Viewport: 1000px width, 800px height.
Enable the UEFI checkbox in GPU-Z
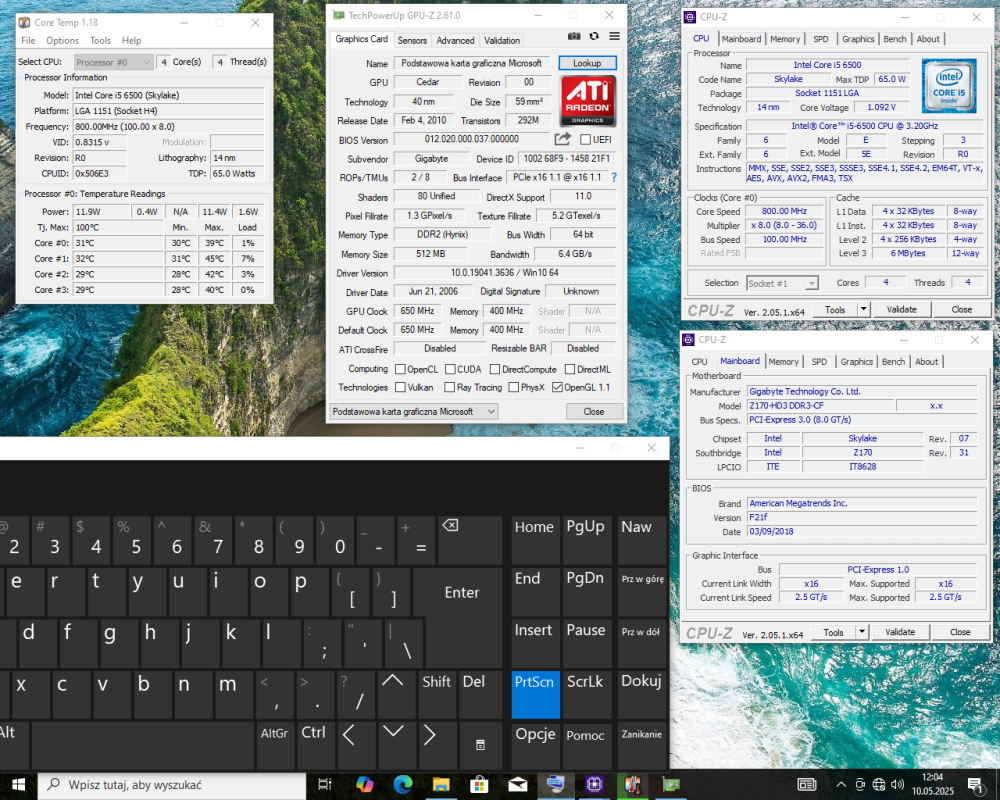(x=585, y=139)
